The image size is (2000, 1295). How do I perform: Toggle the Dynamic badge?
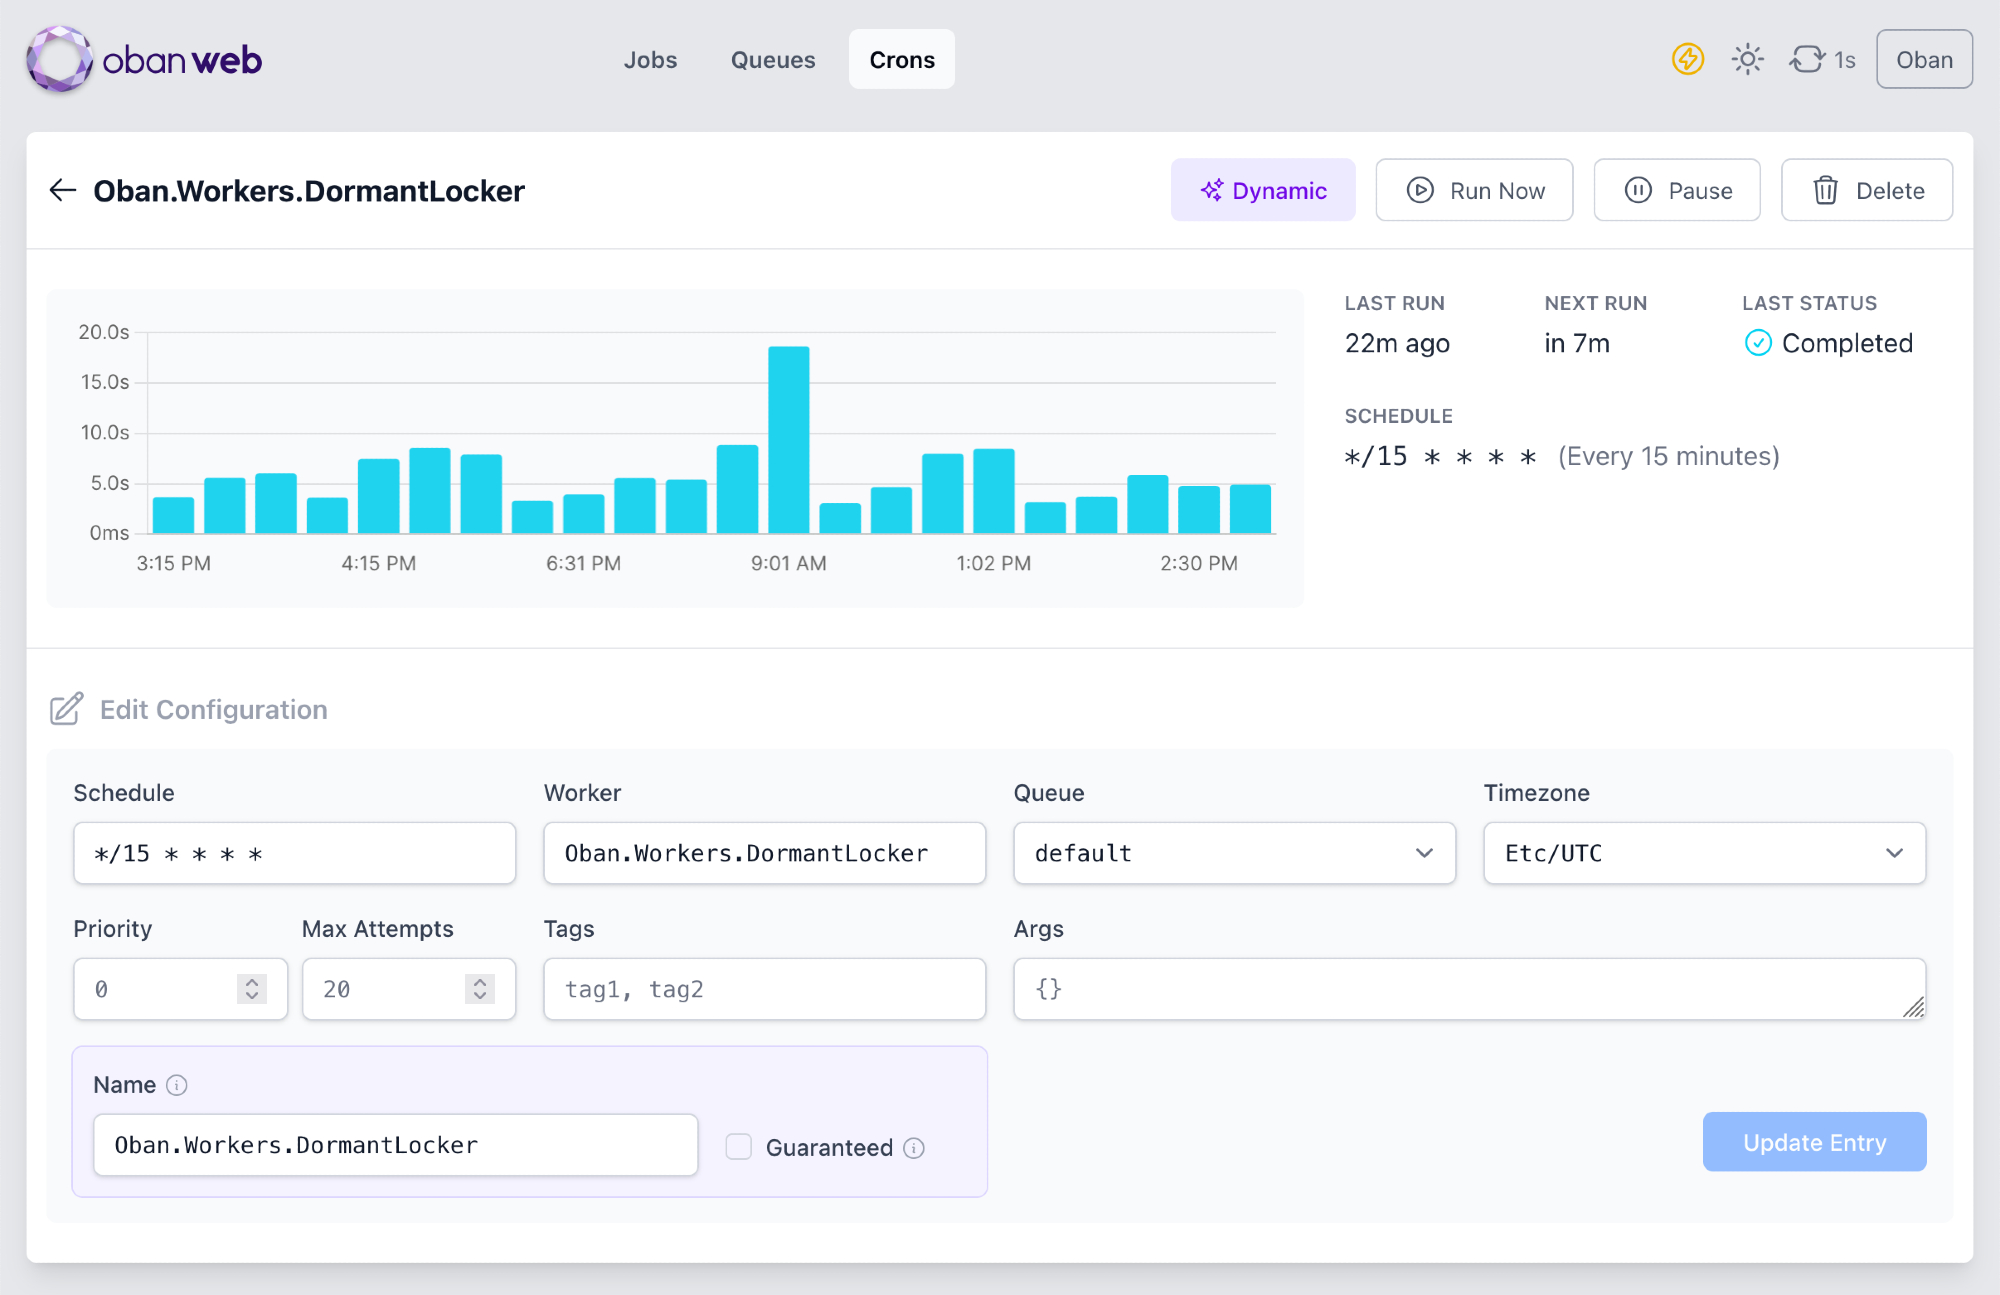coord(1263,190)
